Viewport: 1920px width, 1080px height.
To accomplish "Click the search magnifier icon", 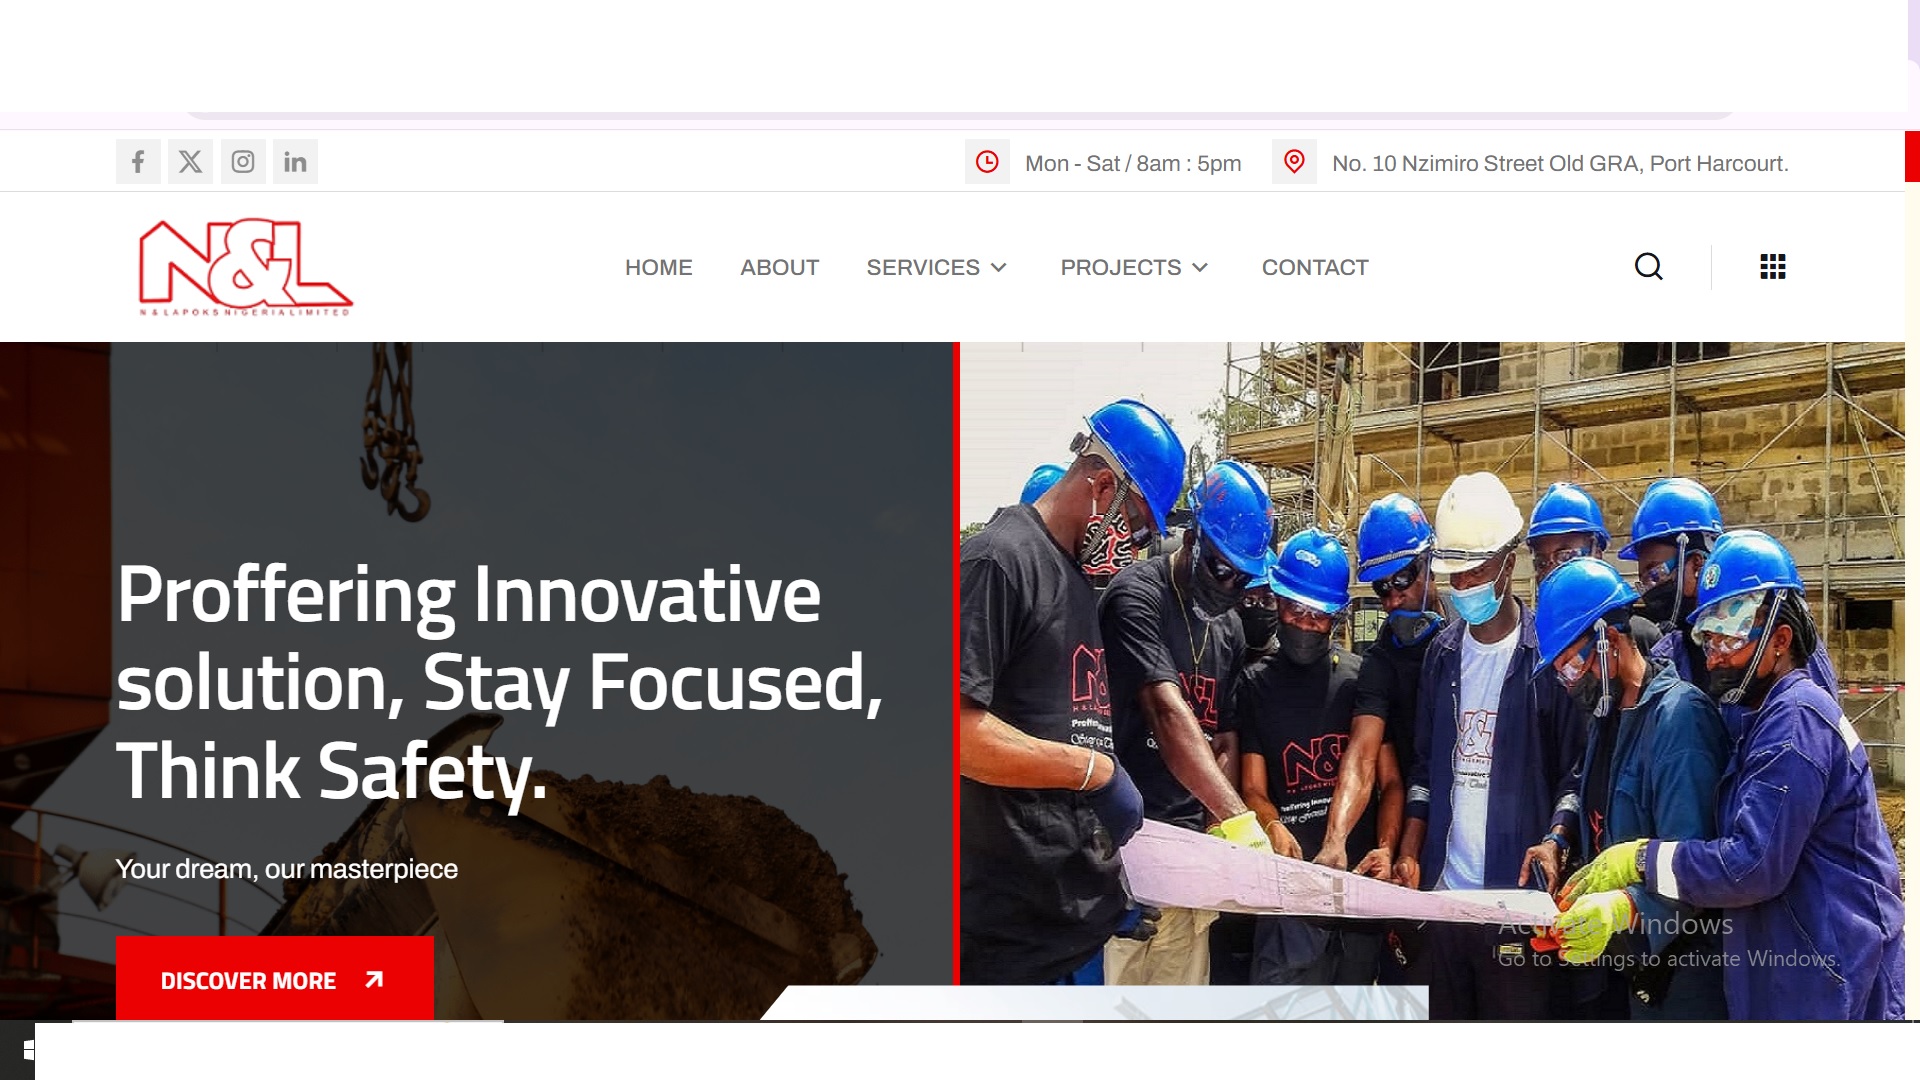I will [1648, 266].
